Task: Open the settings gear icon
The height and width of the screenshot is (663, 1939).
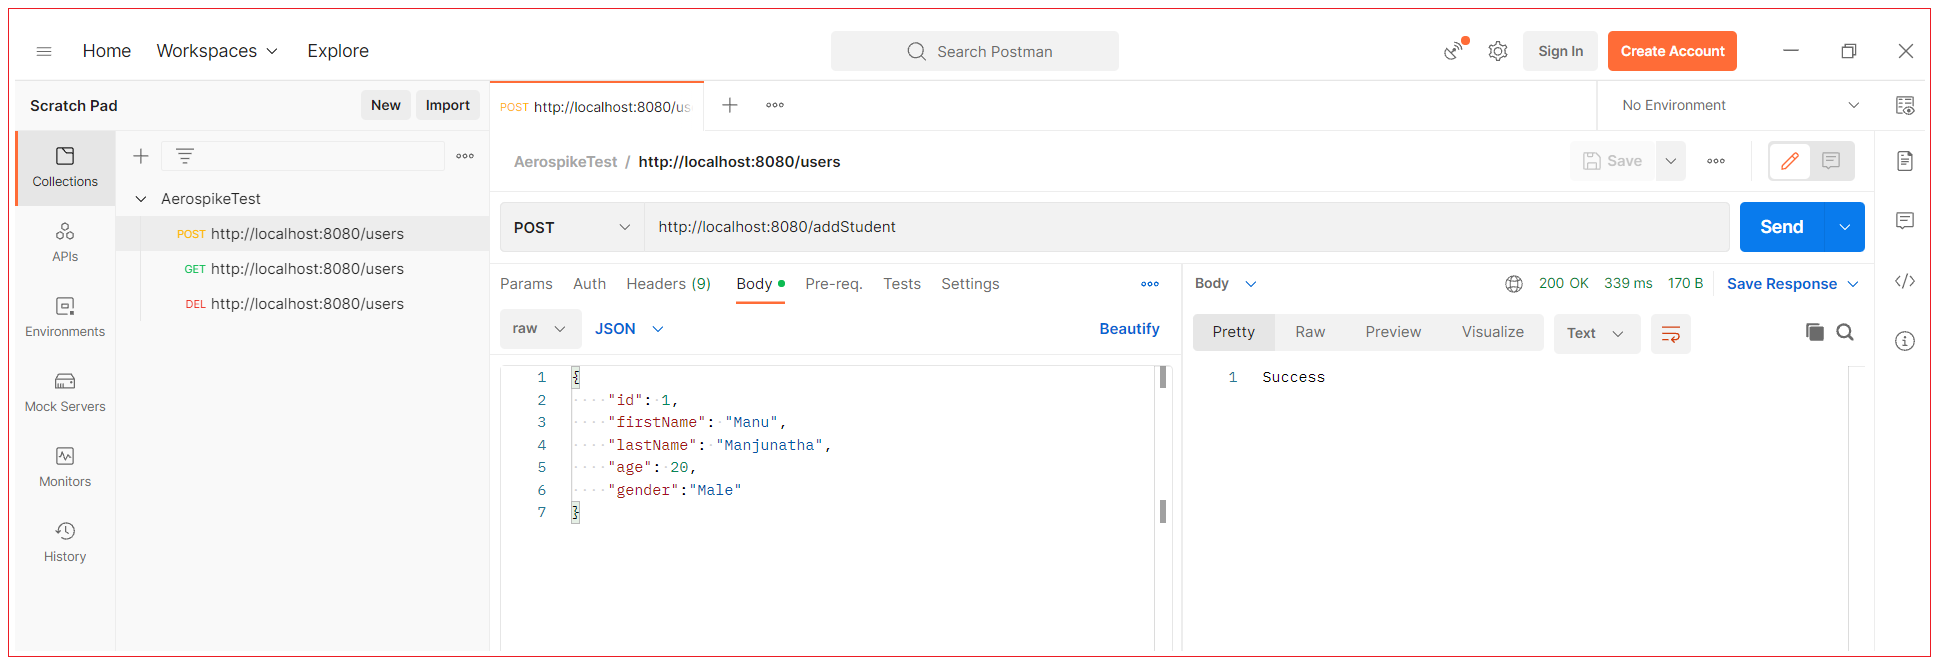Action: (x=1497, y=51)
